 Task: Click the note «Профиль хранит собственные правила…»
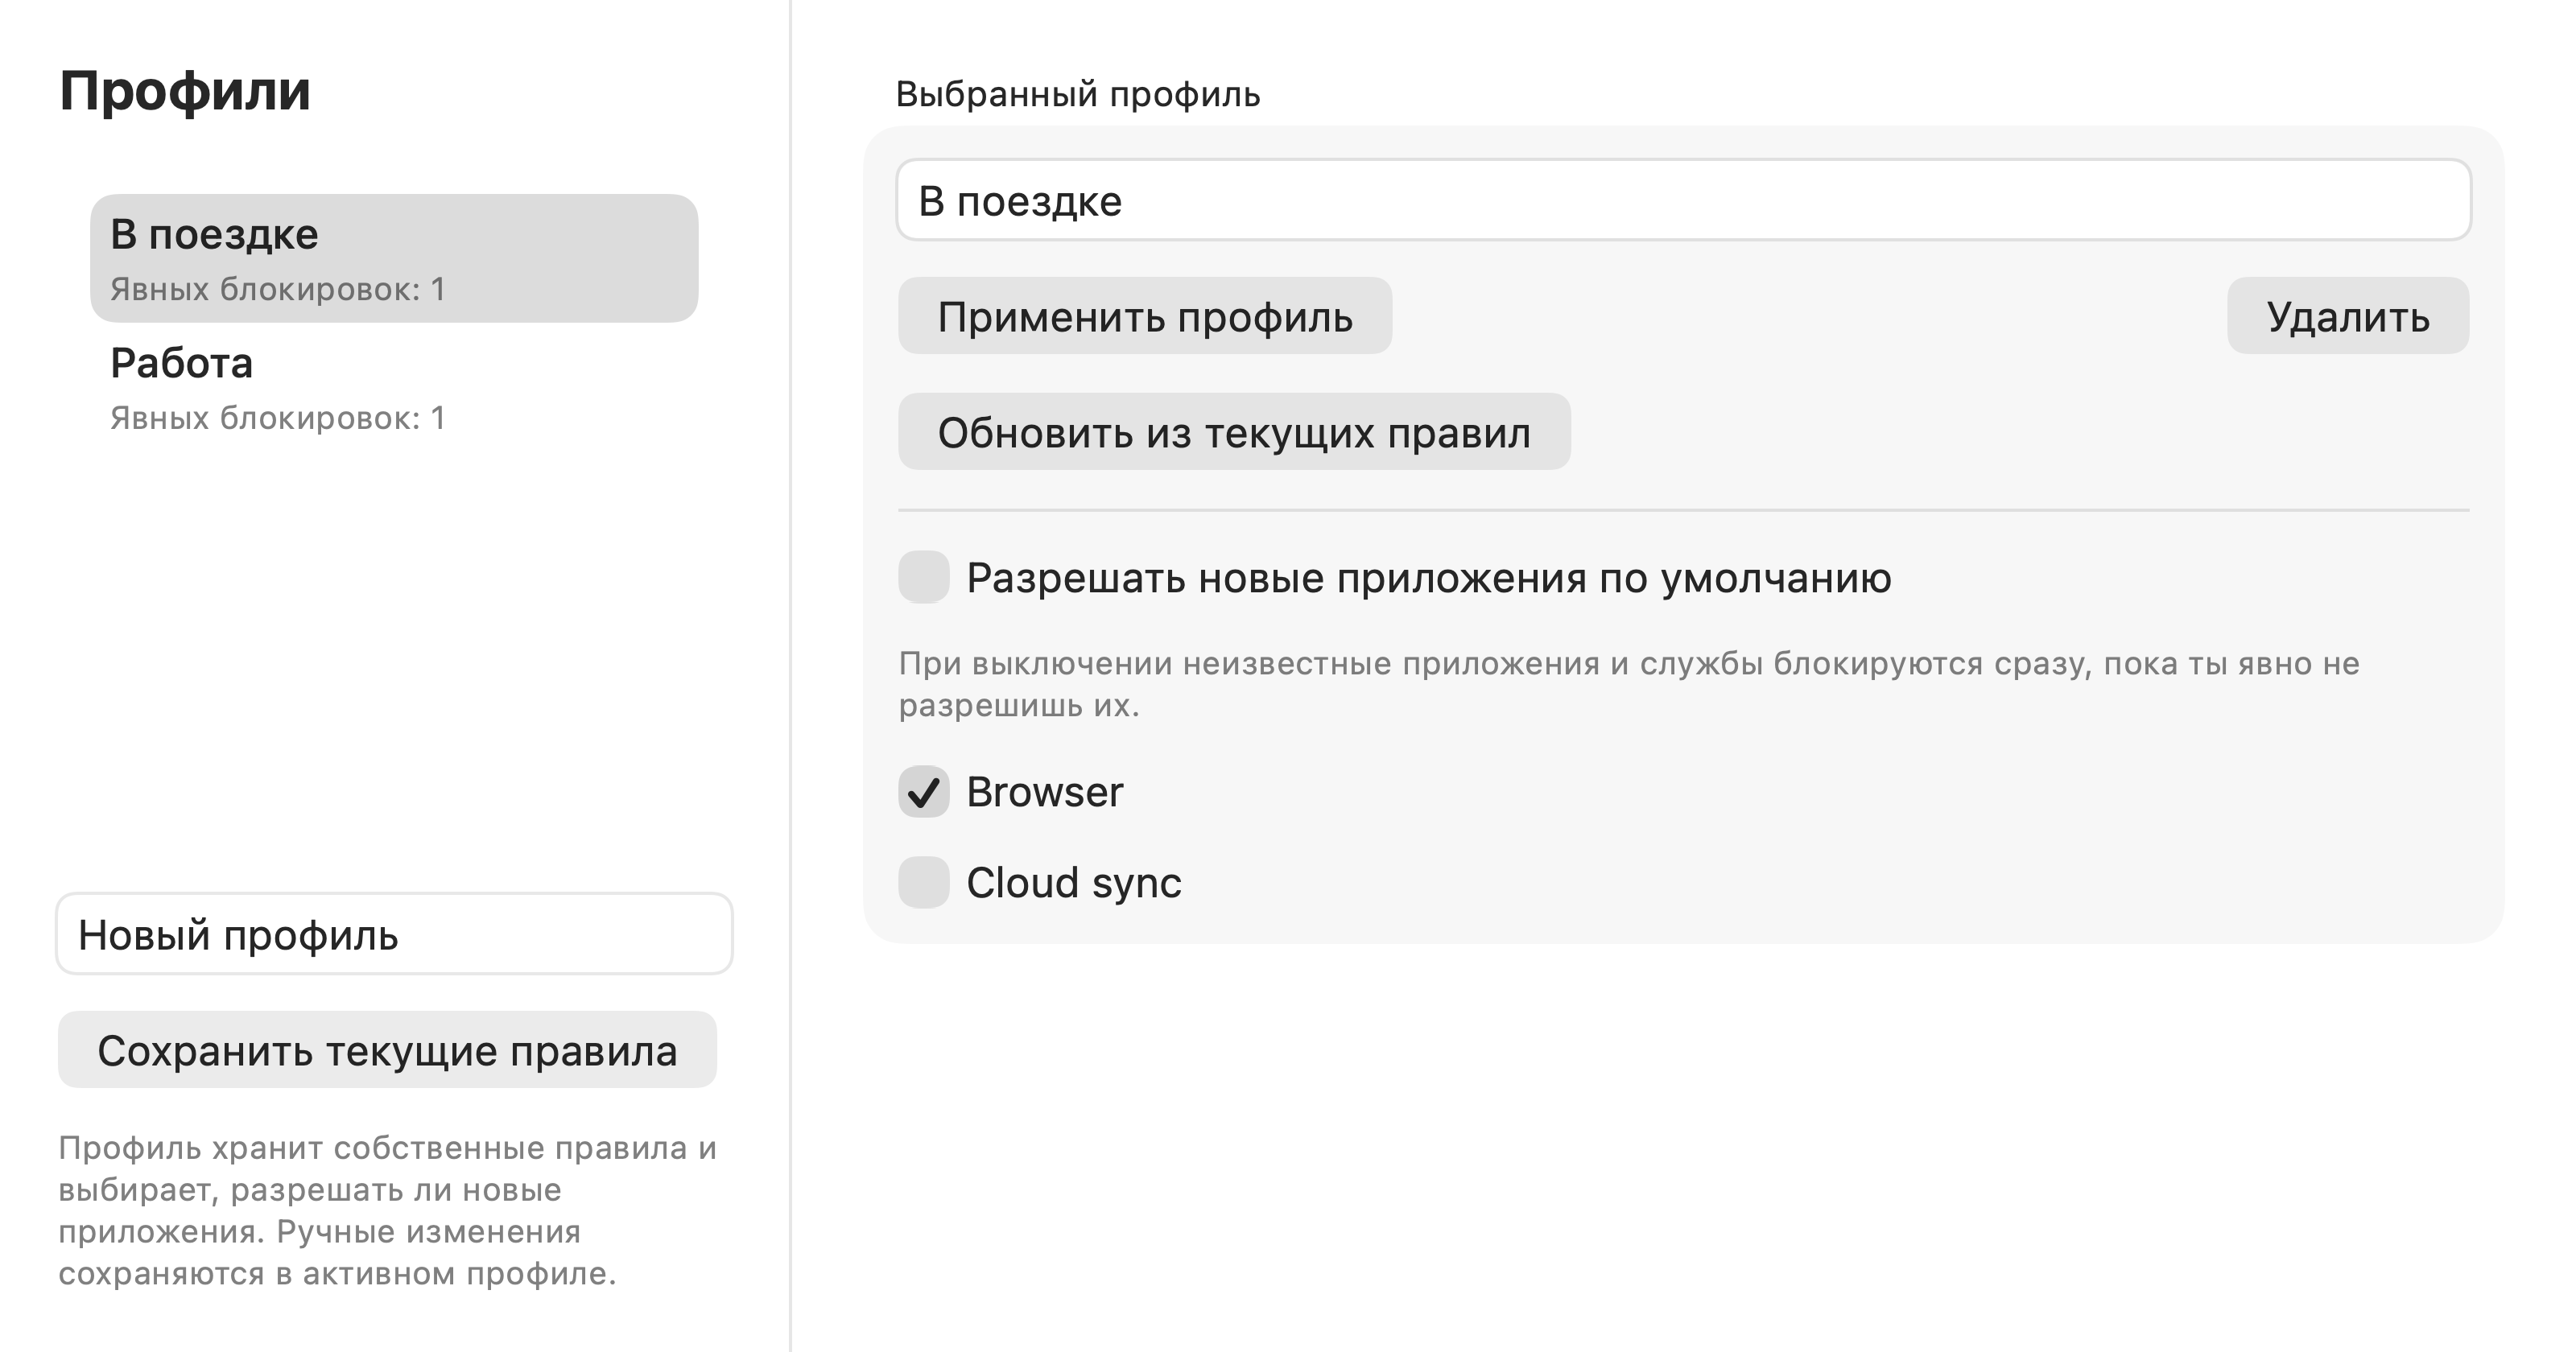(388, 1210)
